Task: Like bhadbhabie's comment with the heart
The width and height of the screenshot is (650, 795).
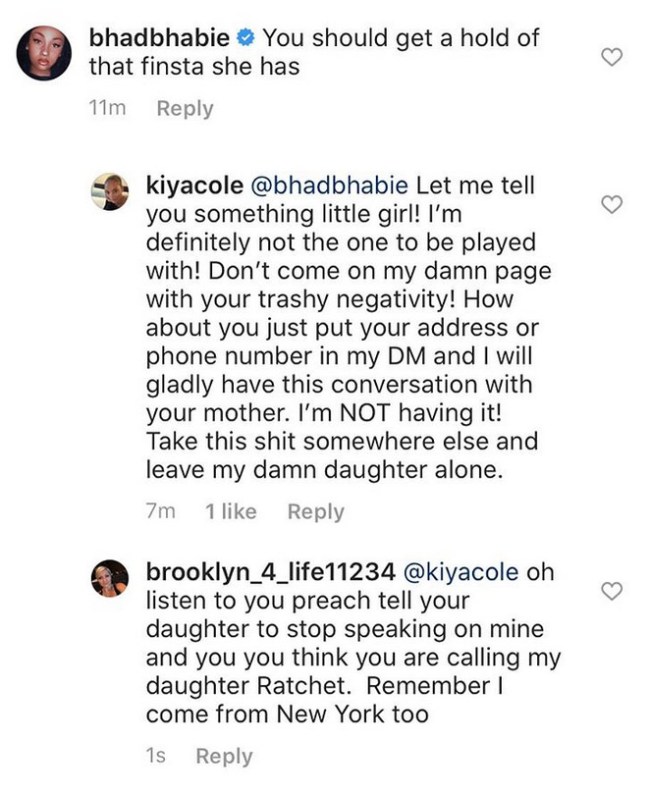Action: point(610,58)
